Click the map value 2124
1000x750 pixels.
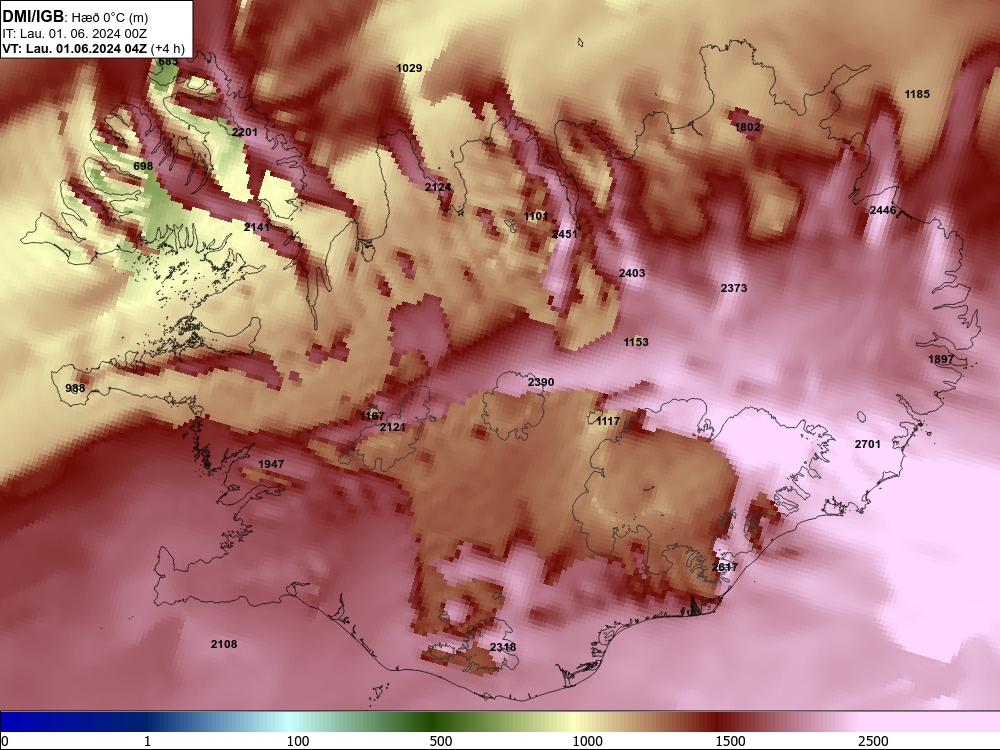438,188
